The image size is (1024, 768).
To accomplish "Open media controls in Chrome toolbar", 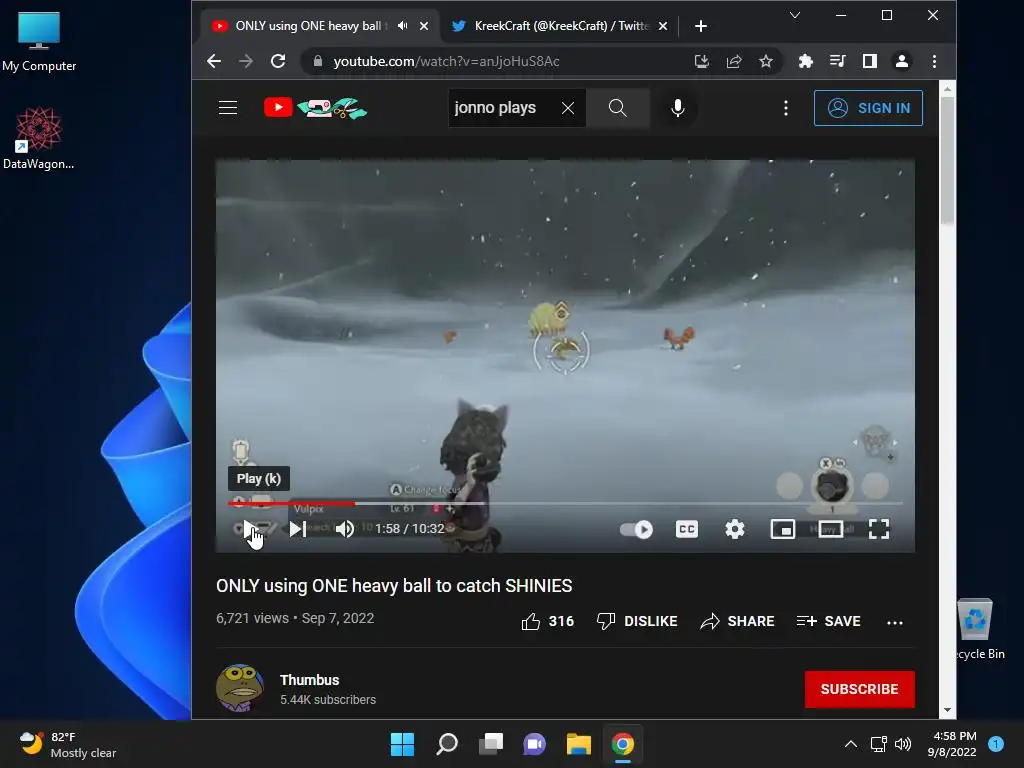I will point(838,61).
